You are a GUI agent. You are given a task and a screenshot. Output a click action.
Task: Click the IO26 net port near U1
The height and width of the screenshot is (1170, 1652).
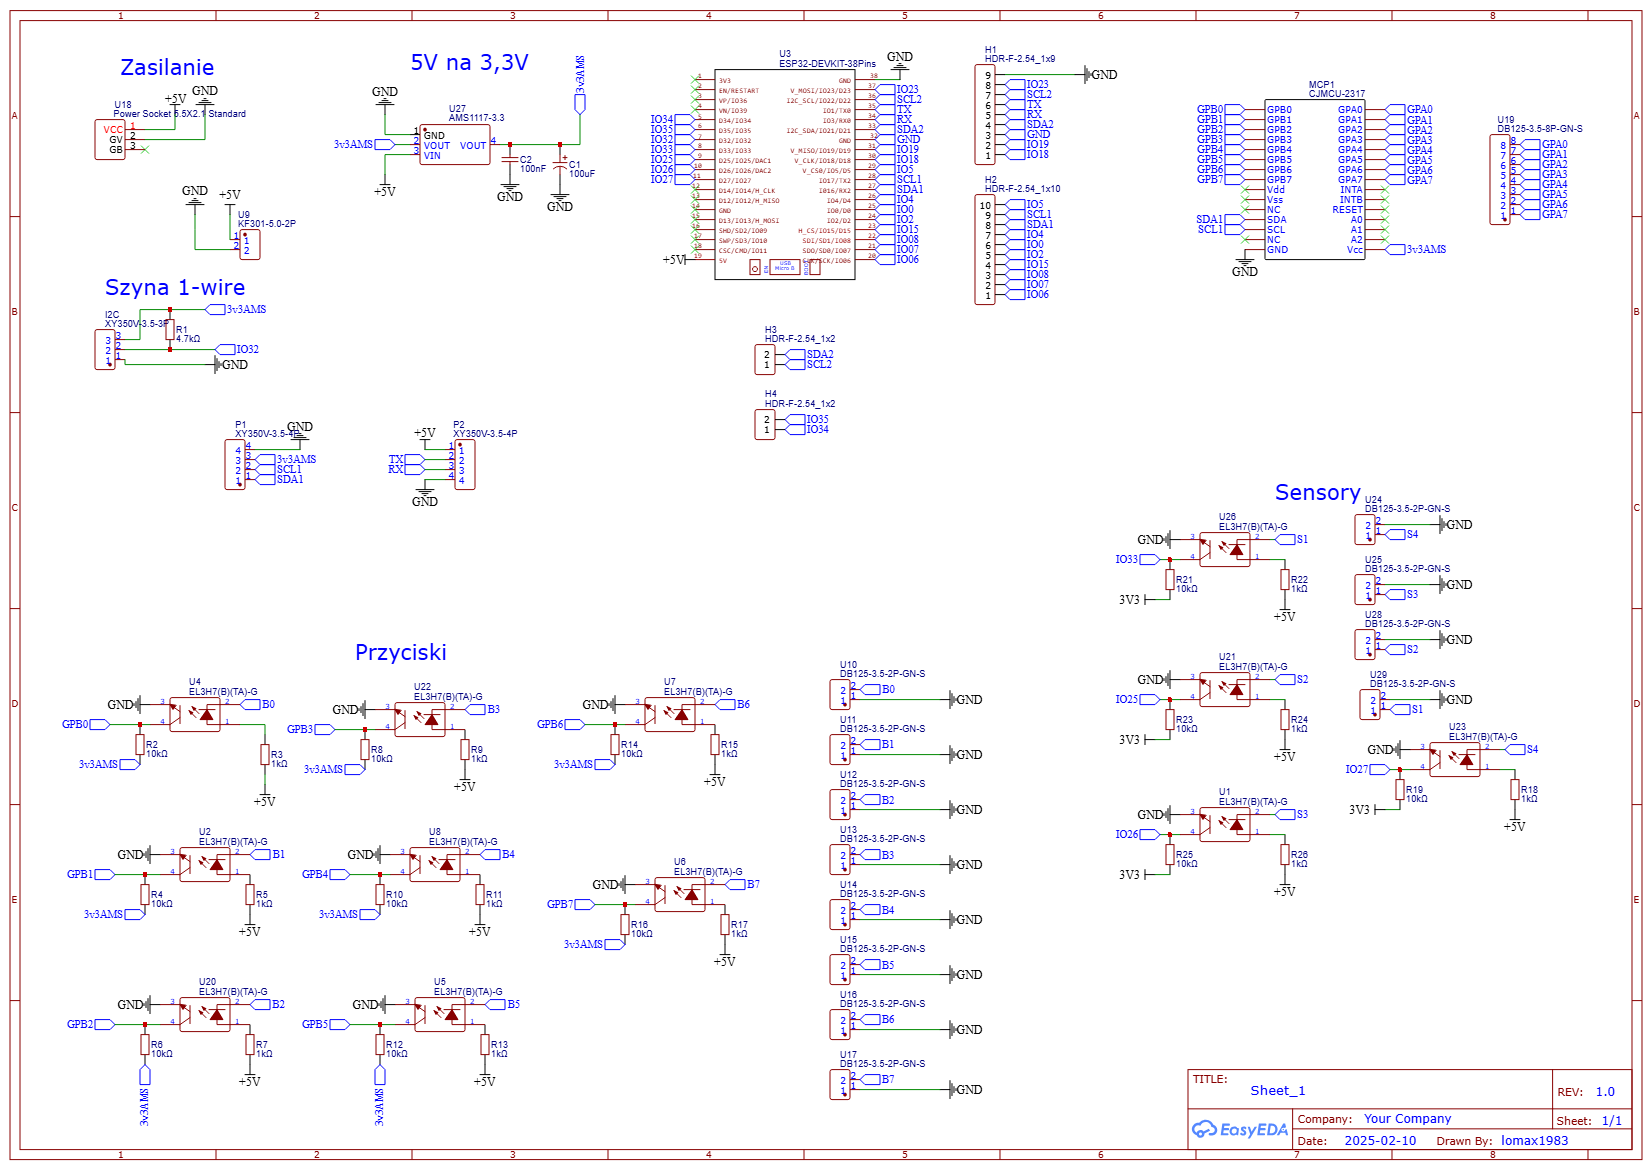[1137, 835]
